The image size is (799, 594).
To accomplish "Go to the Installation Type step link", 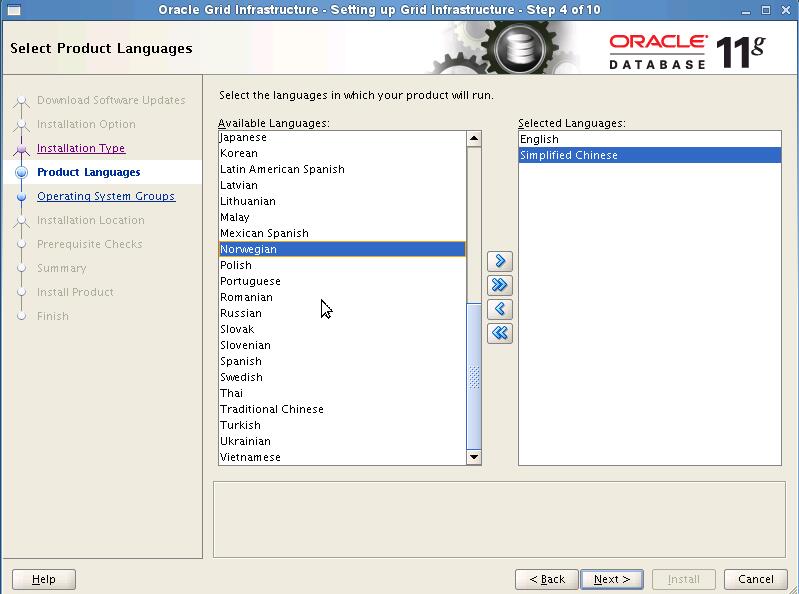I will (x=81, y=148).
